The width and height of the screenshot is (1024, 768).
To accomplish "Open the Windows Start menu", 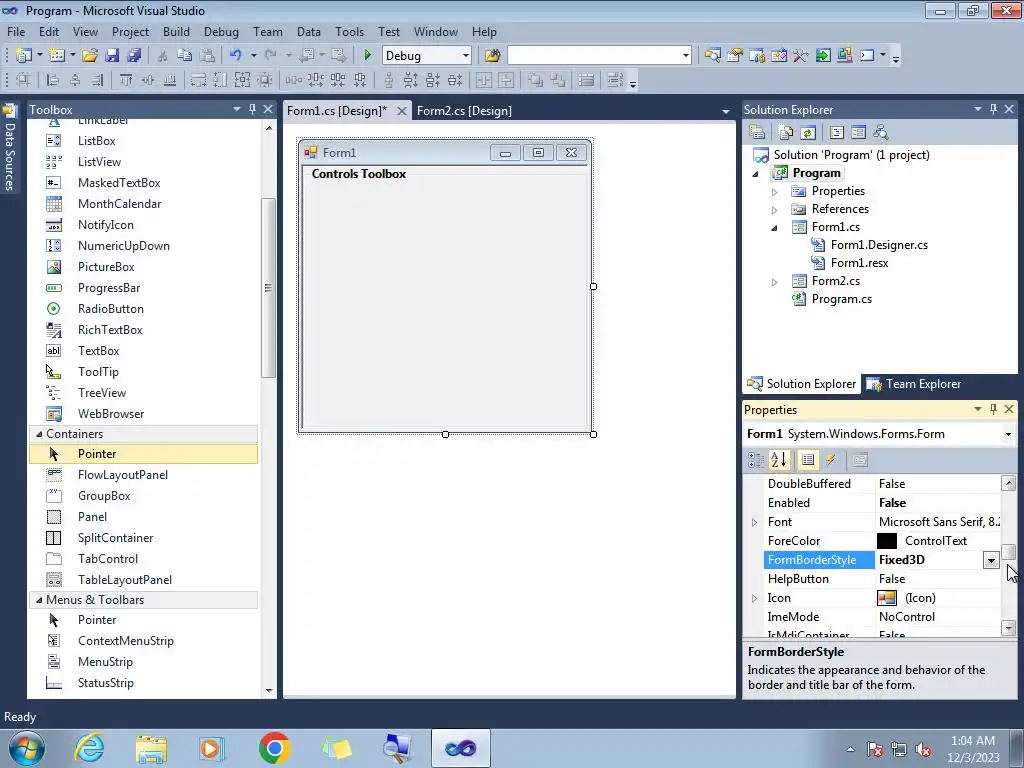I will [27, 748].
